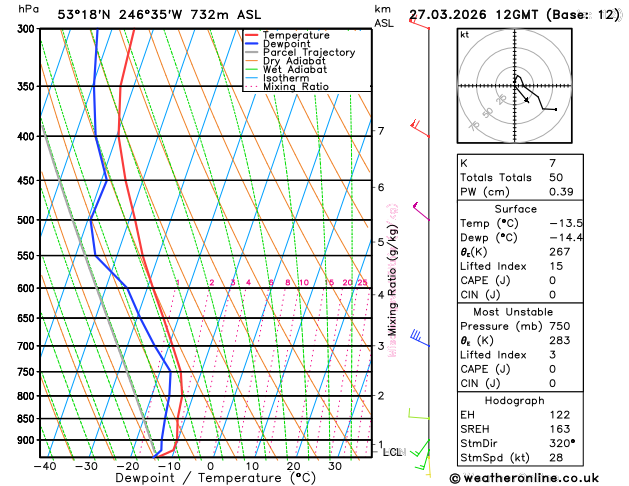Click the Most Unstable theta-e value 283
This screenshot has width=629, height=486.
coord(560,340)
